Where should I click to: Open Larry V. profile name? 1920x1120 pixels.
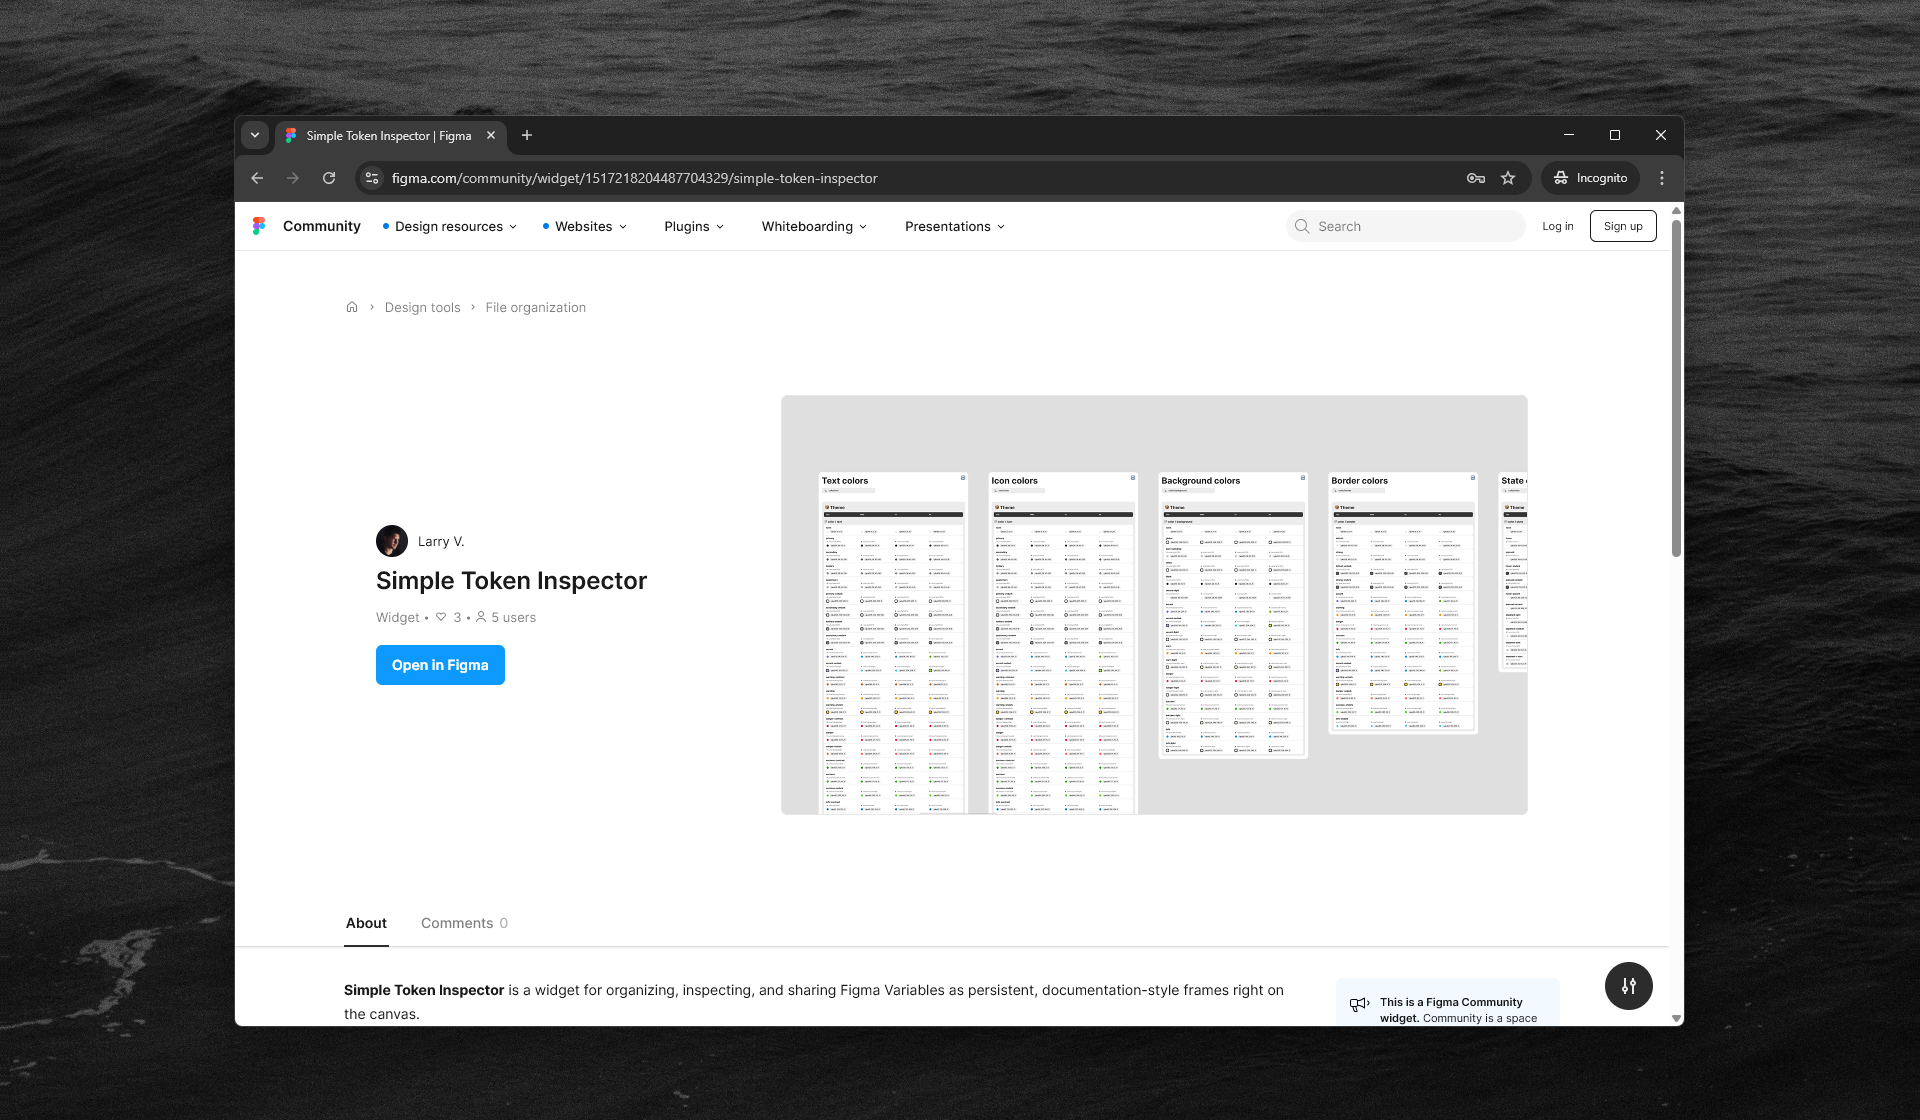(441, 541)
